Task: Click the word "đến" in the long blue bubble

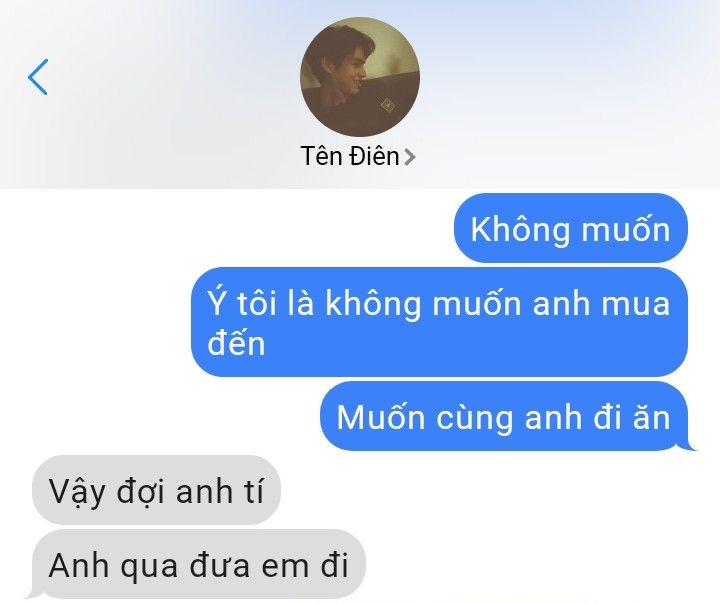Action: pos(236,342)
